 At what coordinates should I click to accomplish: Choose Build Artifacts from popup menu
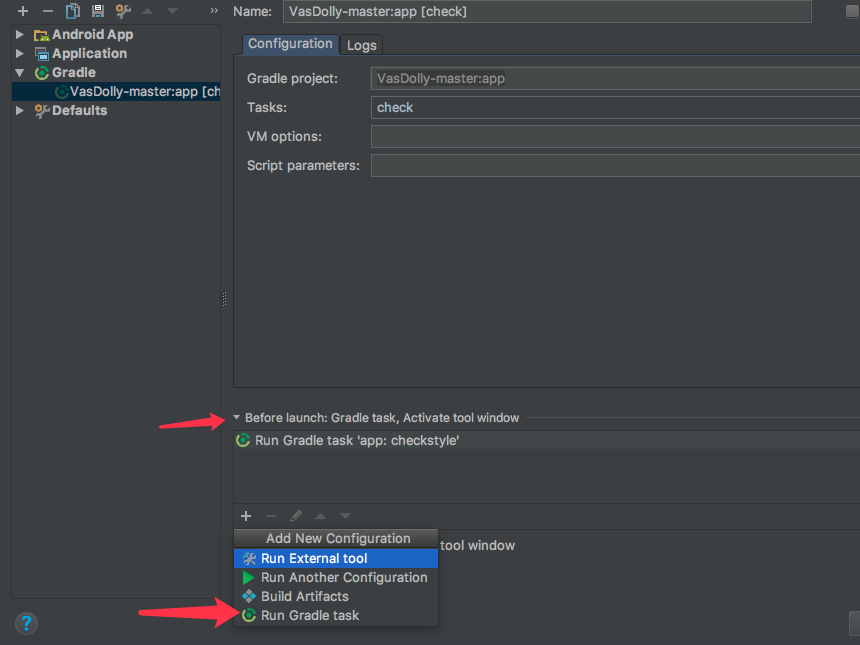coord(304,596)
